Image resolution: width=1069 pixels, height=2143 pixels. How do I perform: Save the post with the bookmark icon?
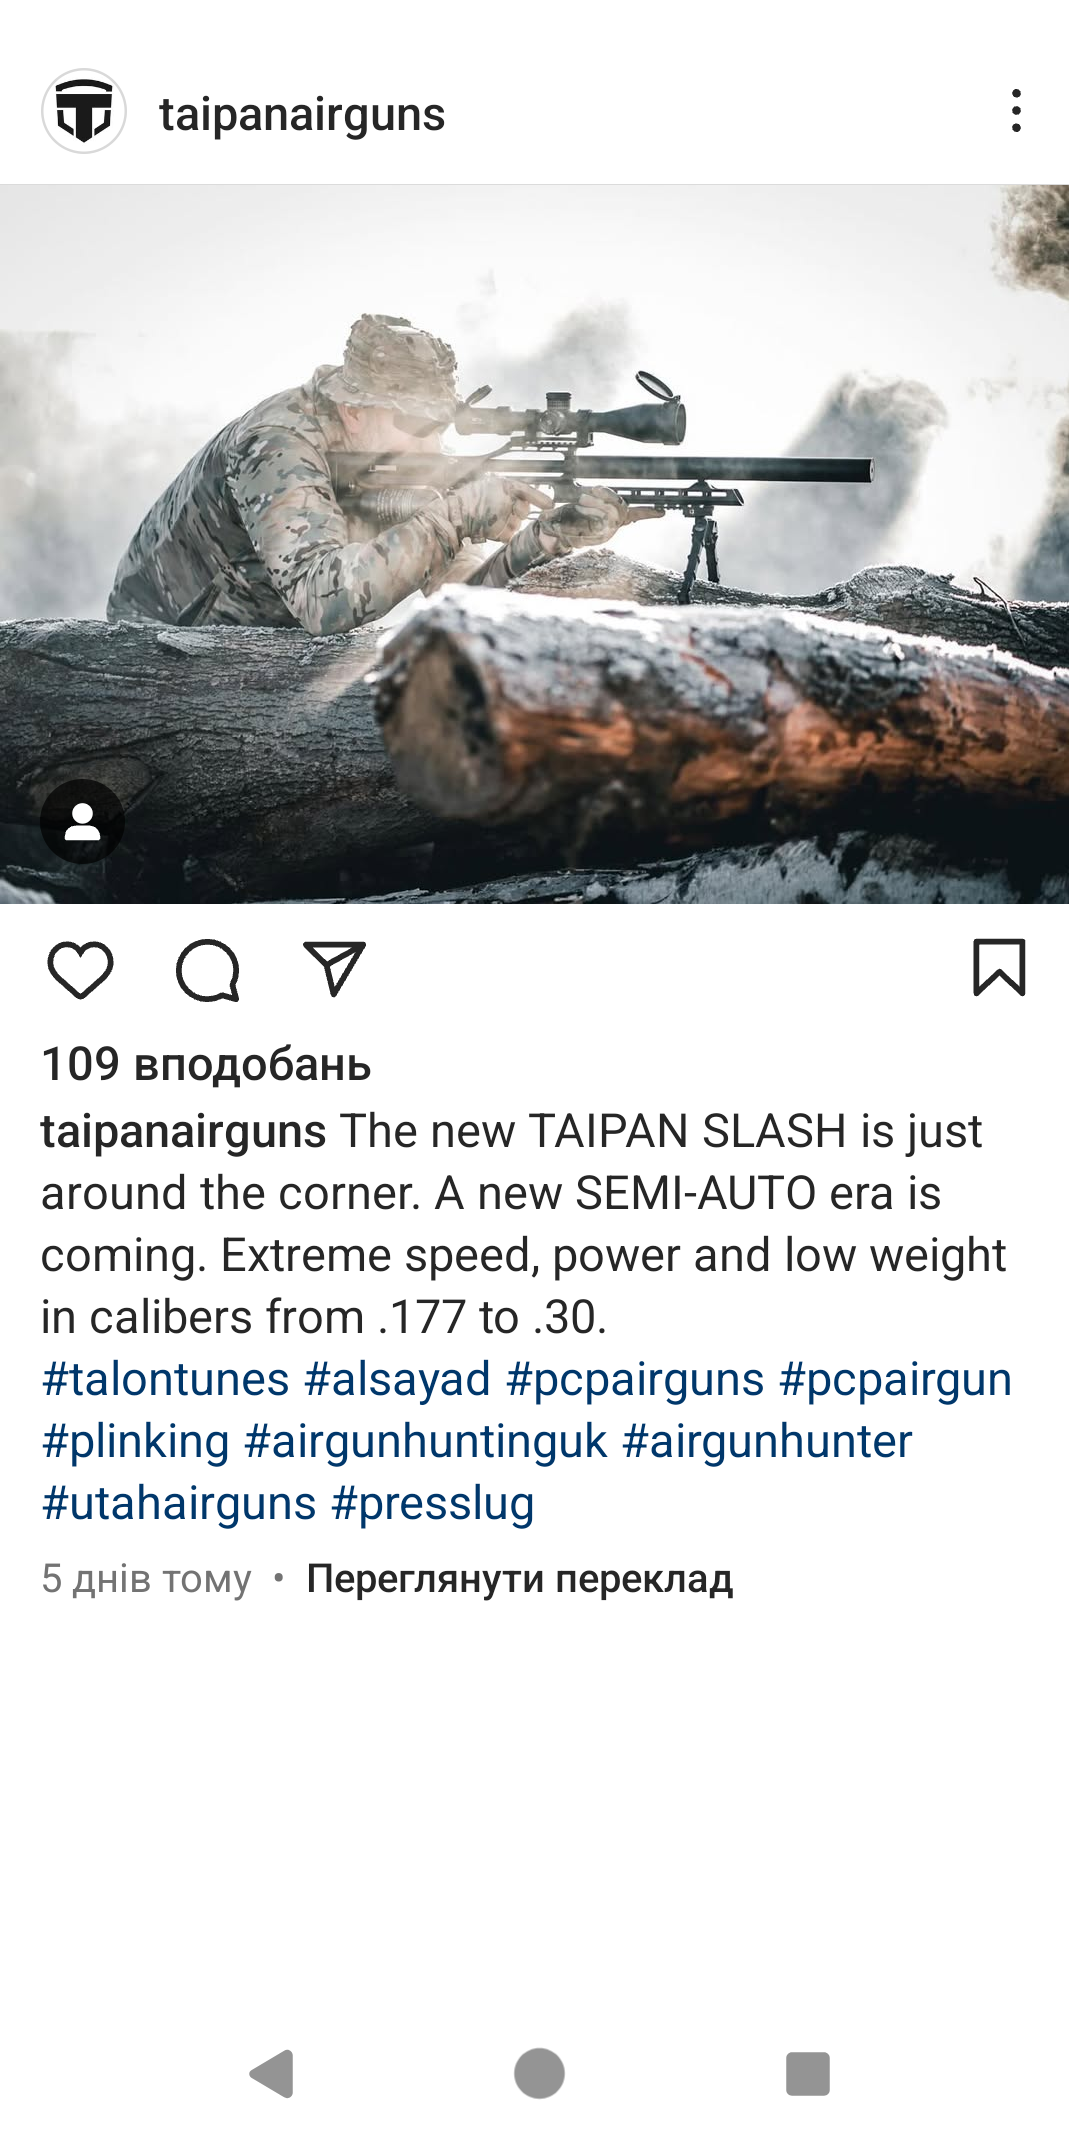[999, 967]
